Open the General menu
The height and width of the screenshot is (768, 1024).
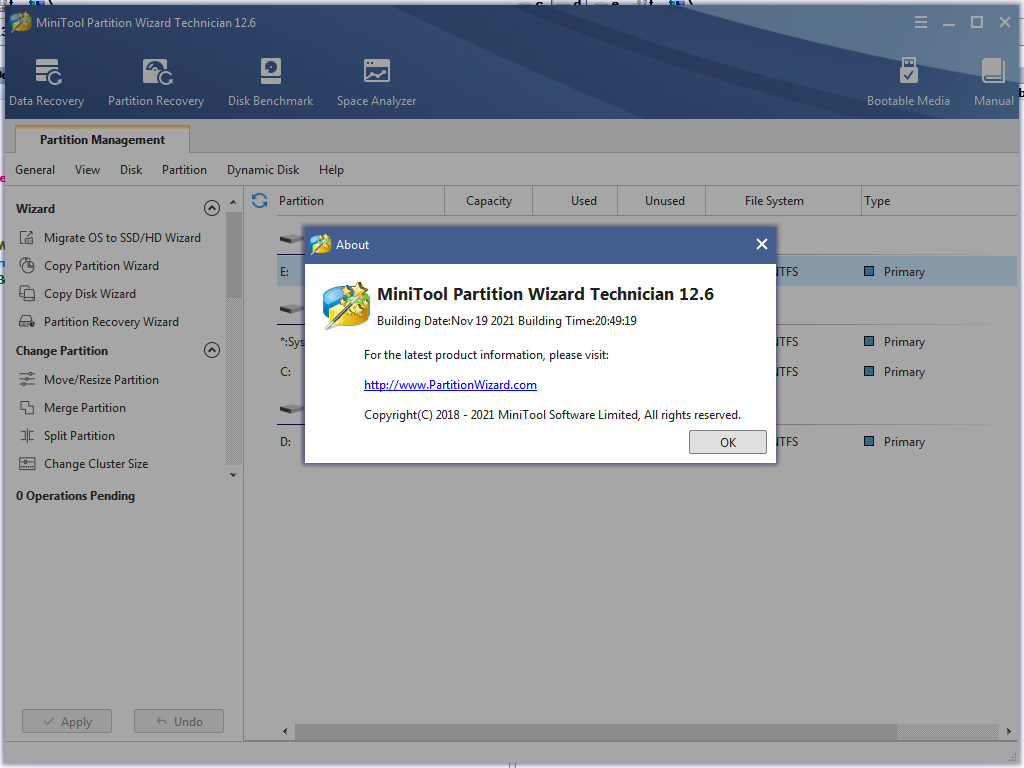coord(35,170)
